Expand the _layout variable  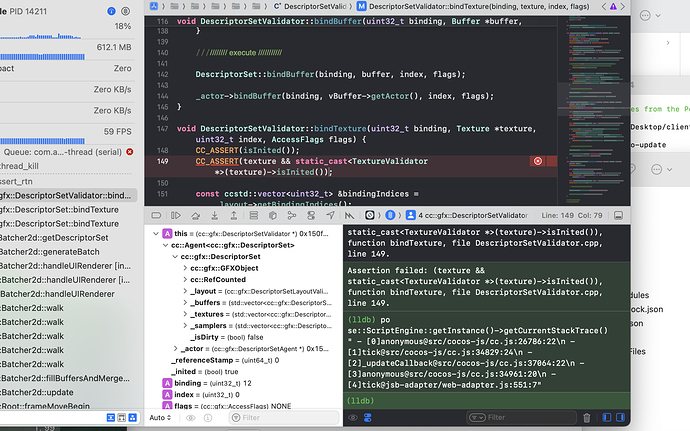tap(185, 291)
